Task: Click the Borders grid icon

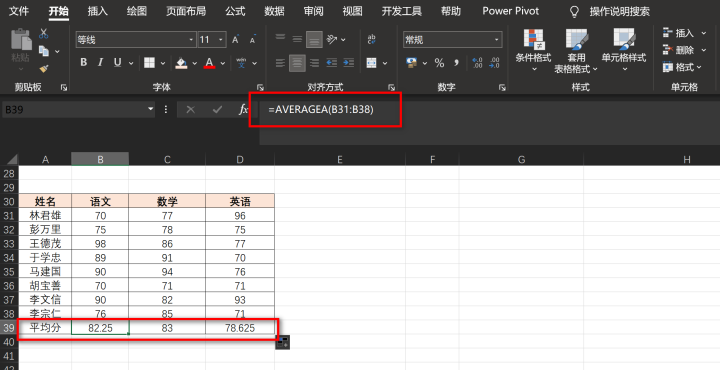Action: click(149, 62)
